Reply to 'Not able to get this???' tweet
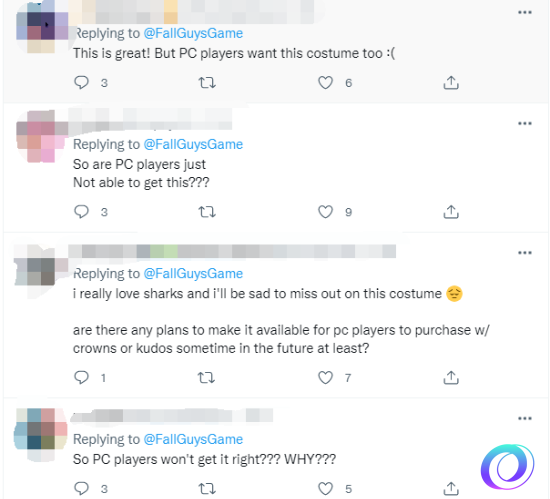This screenshot has width=550, height=499. 81,212
